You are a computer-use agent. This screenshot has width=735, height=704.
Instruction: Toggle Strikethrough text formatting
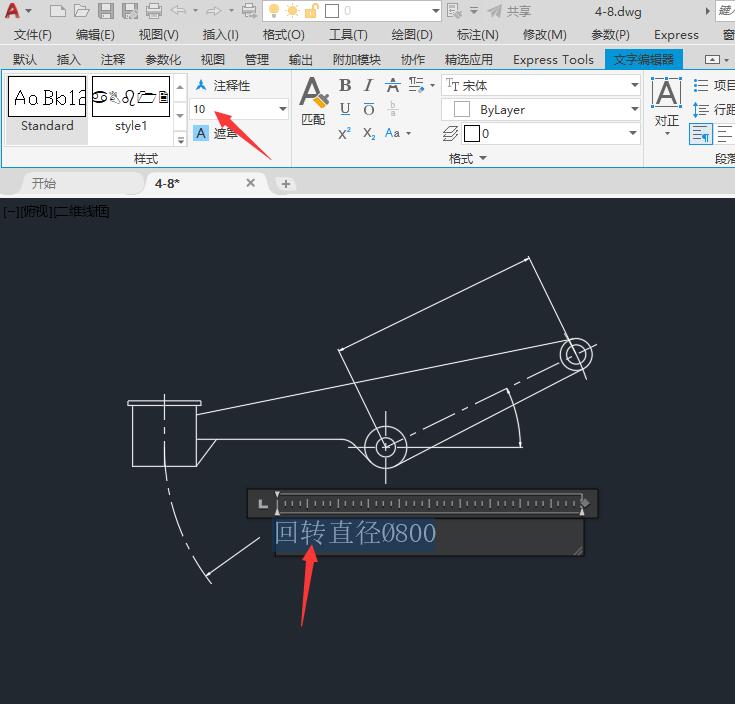[393, 85]
